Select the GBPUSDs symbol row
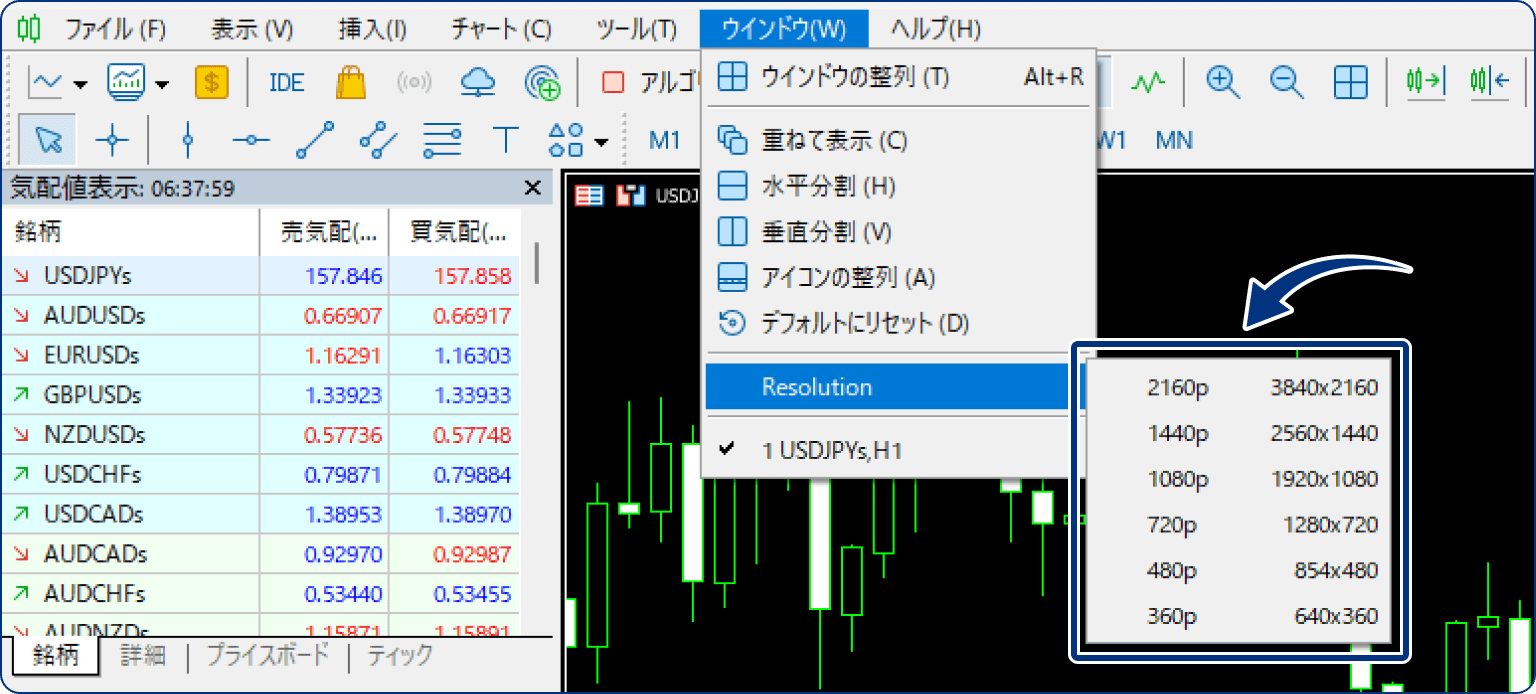 click(x=260, y=395)
